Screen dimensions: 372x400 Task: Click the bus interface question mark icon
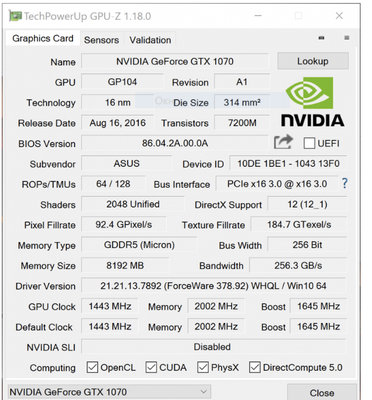click(x=345, y=183)
